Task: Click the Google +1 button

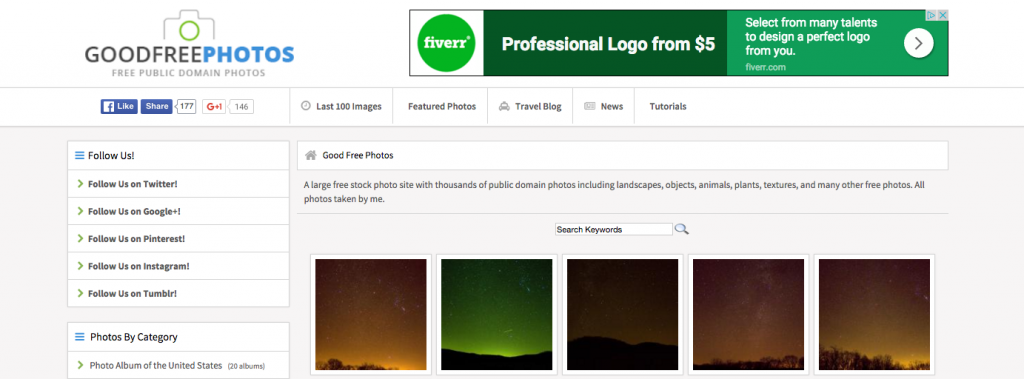Action: [x=214, y=107]
